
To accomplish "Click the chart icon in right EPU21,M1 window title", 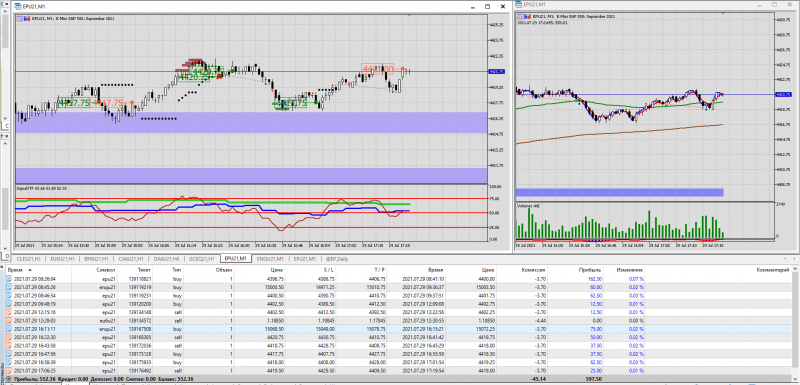I will click(x=519, y=5).
